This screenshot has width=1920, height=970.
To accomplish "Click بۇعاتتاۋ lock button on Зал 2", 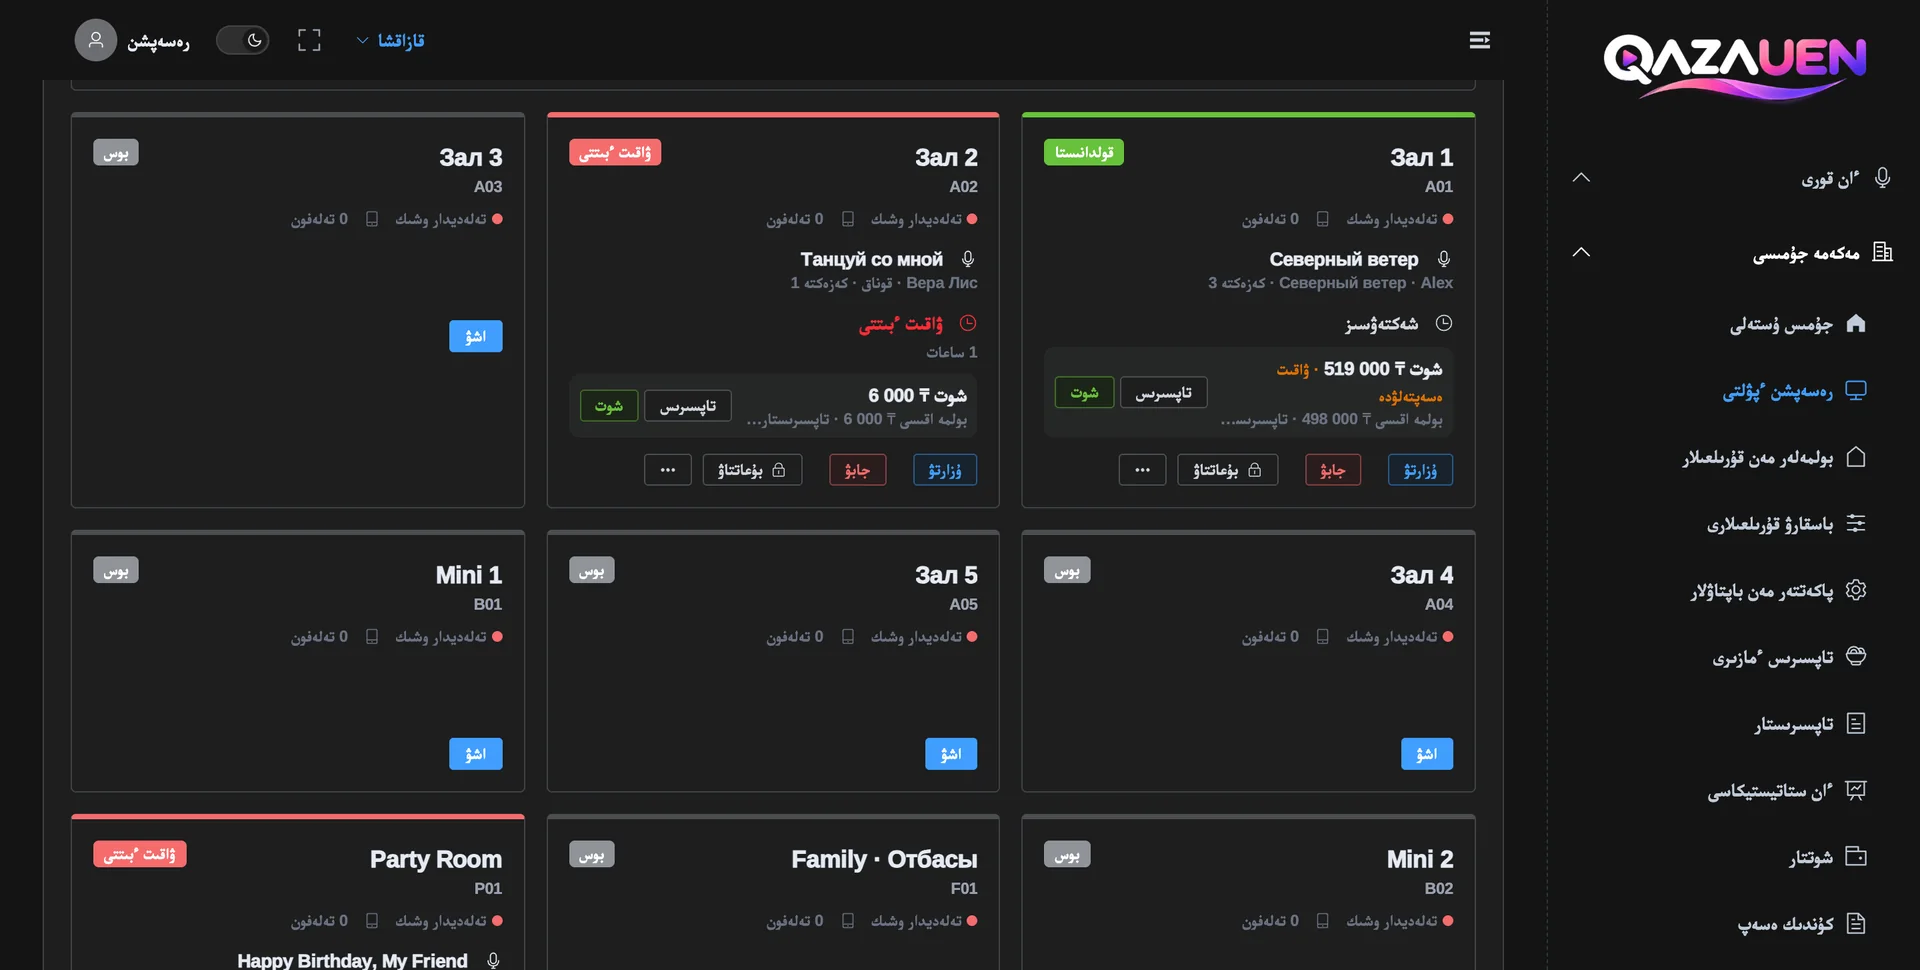I will point(752,470).
